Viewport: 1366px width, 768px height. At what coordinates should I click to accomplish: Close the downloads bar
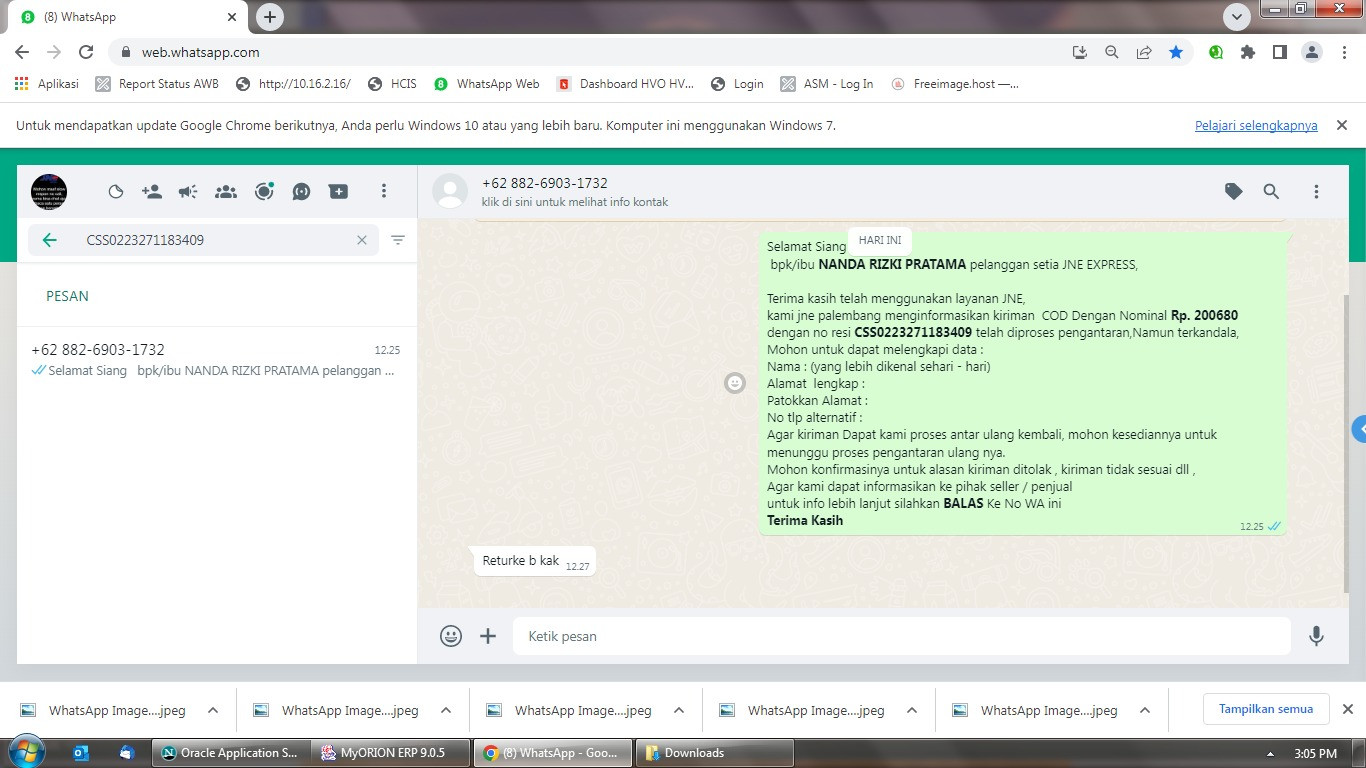click(1347, 709)
